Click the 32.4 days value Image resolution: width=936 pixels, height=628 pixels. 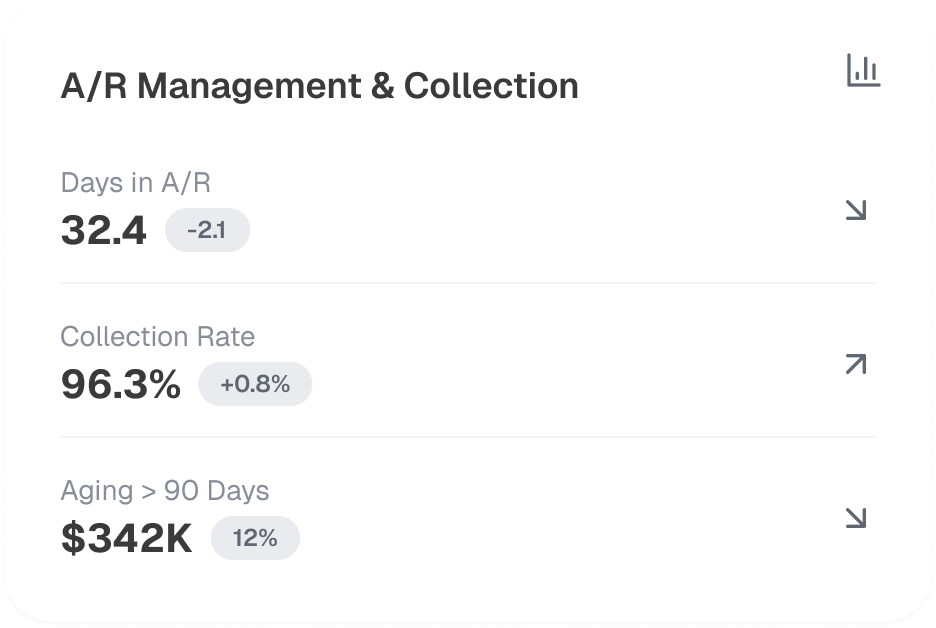coord(103,231)
